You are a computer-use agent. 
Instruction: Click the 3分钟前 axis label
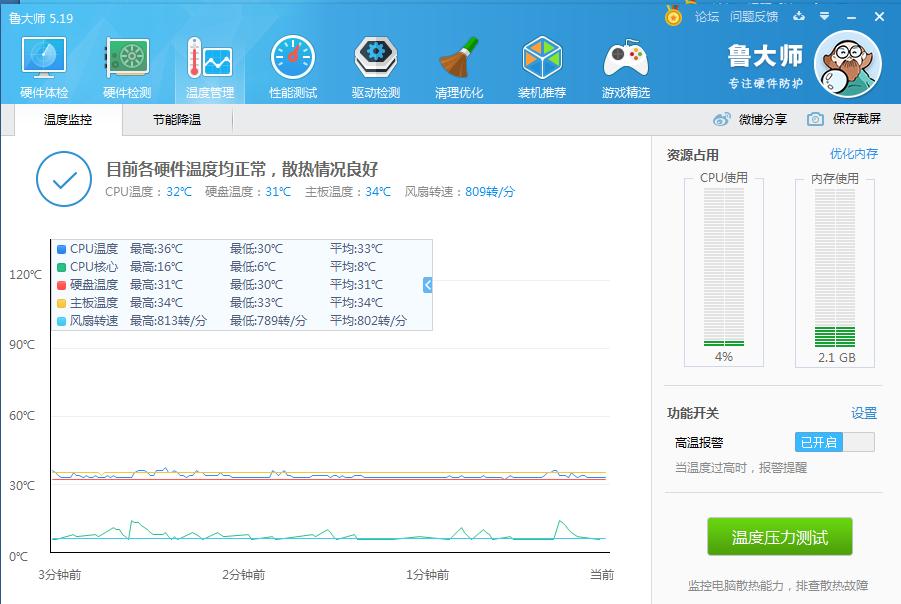coord(60,574)
